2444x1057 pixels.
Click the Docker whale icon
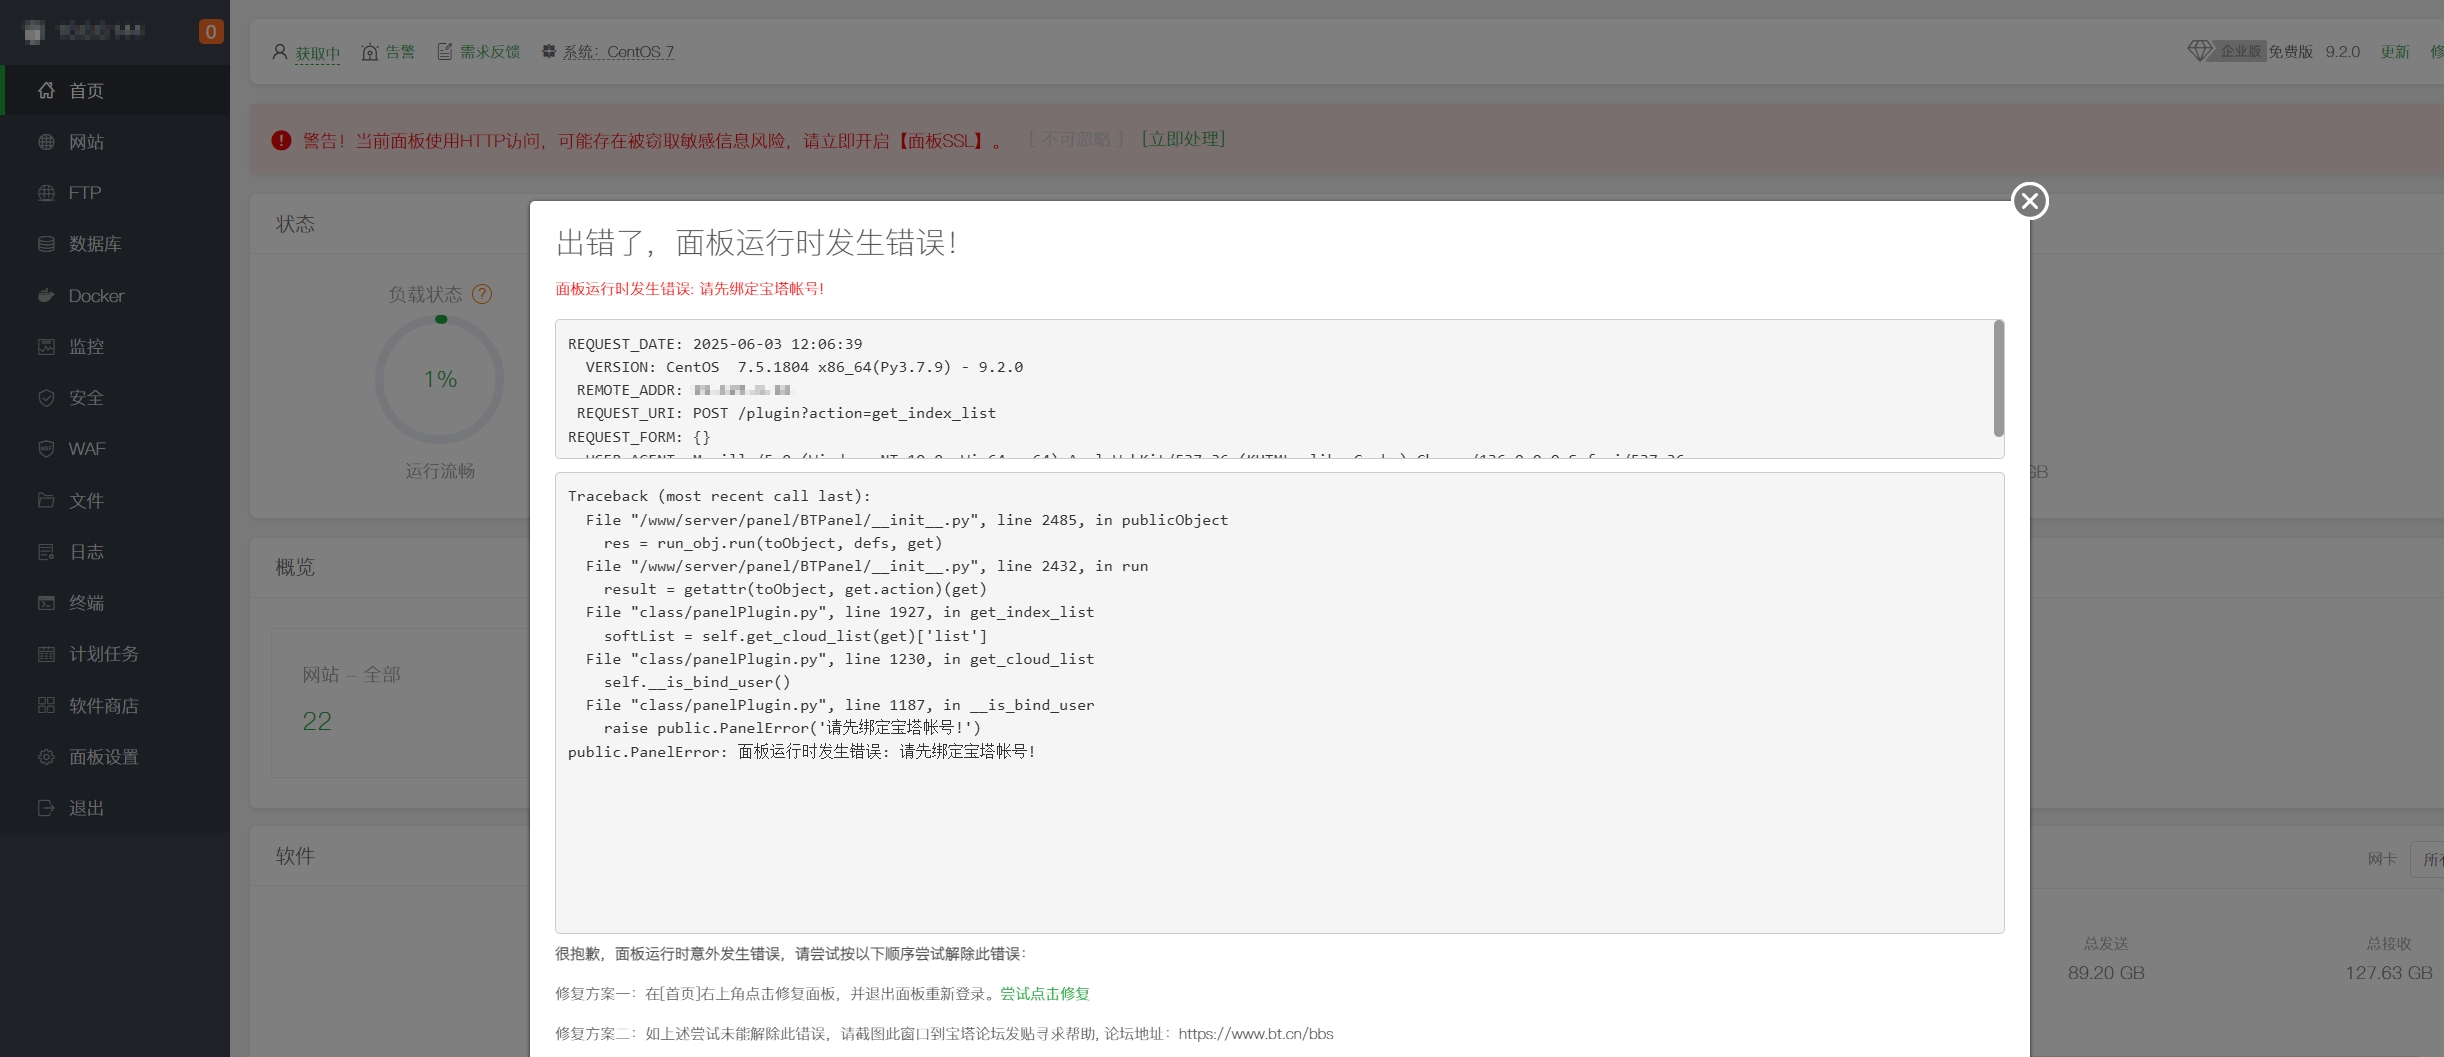click(x=46, y=296)
